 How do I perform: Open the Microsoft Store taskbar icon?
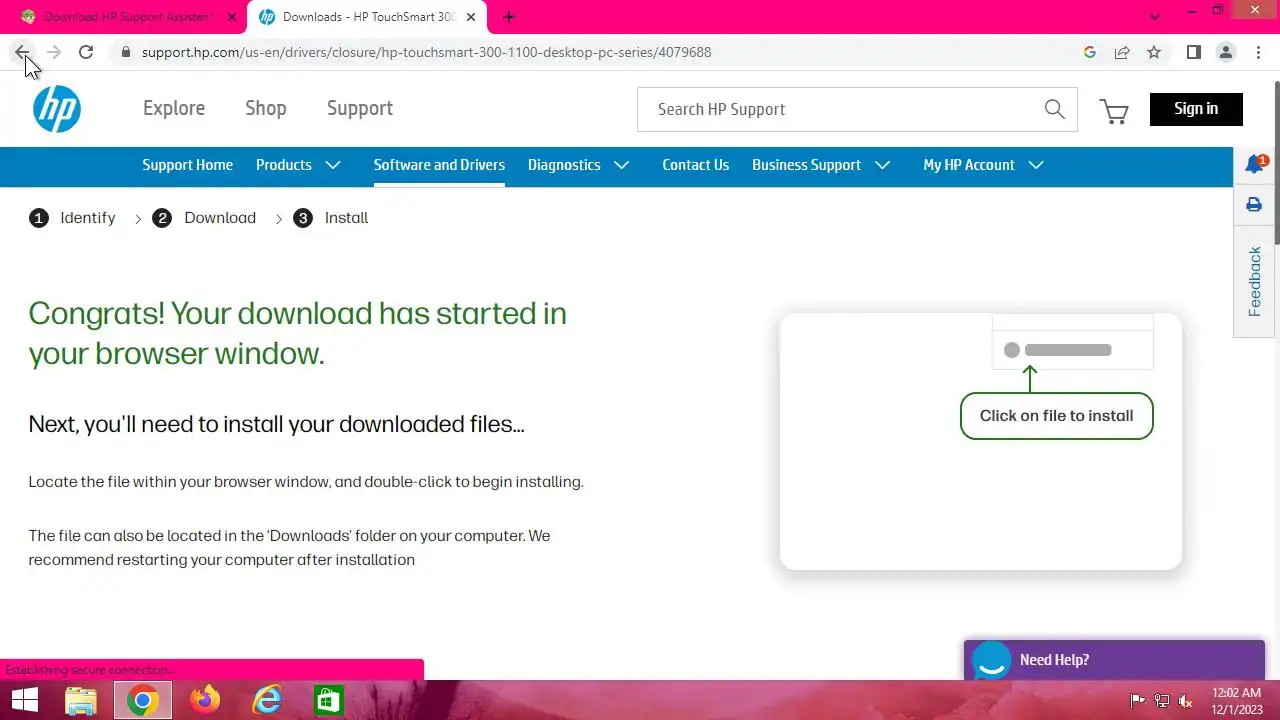[328, 700]
